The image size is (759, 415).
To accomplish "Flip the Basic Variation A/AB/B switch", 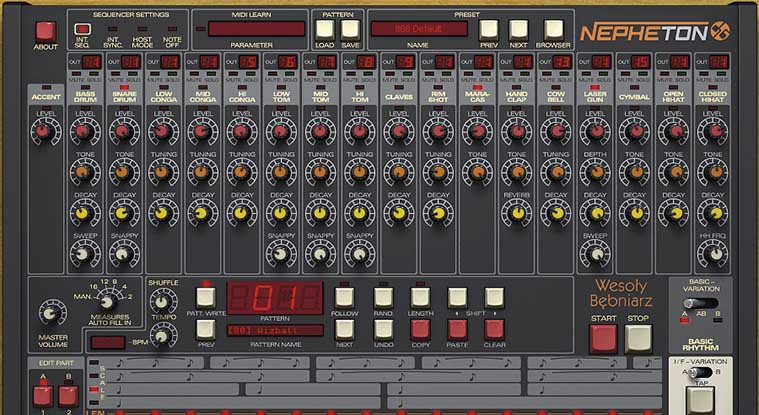I will point(701,303).
